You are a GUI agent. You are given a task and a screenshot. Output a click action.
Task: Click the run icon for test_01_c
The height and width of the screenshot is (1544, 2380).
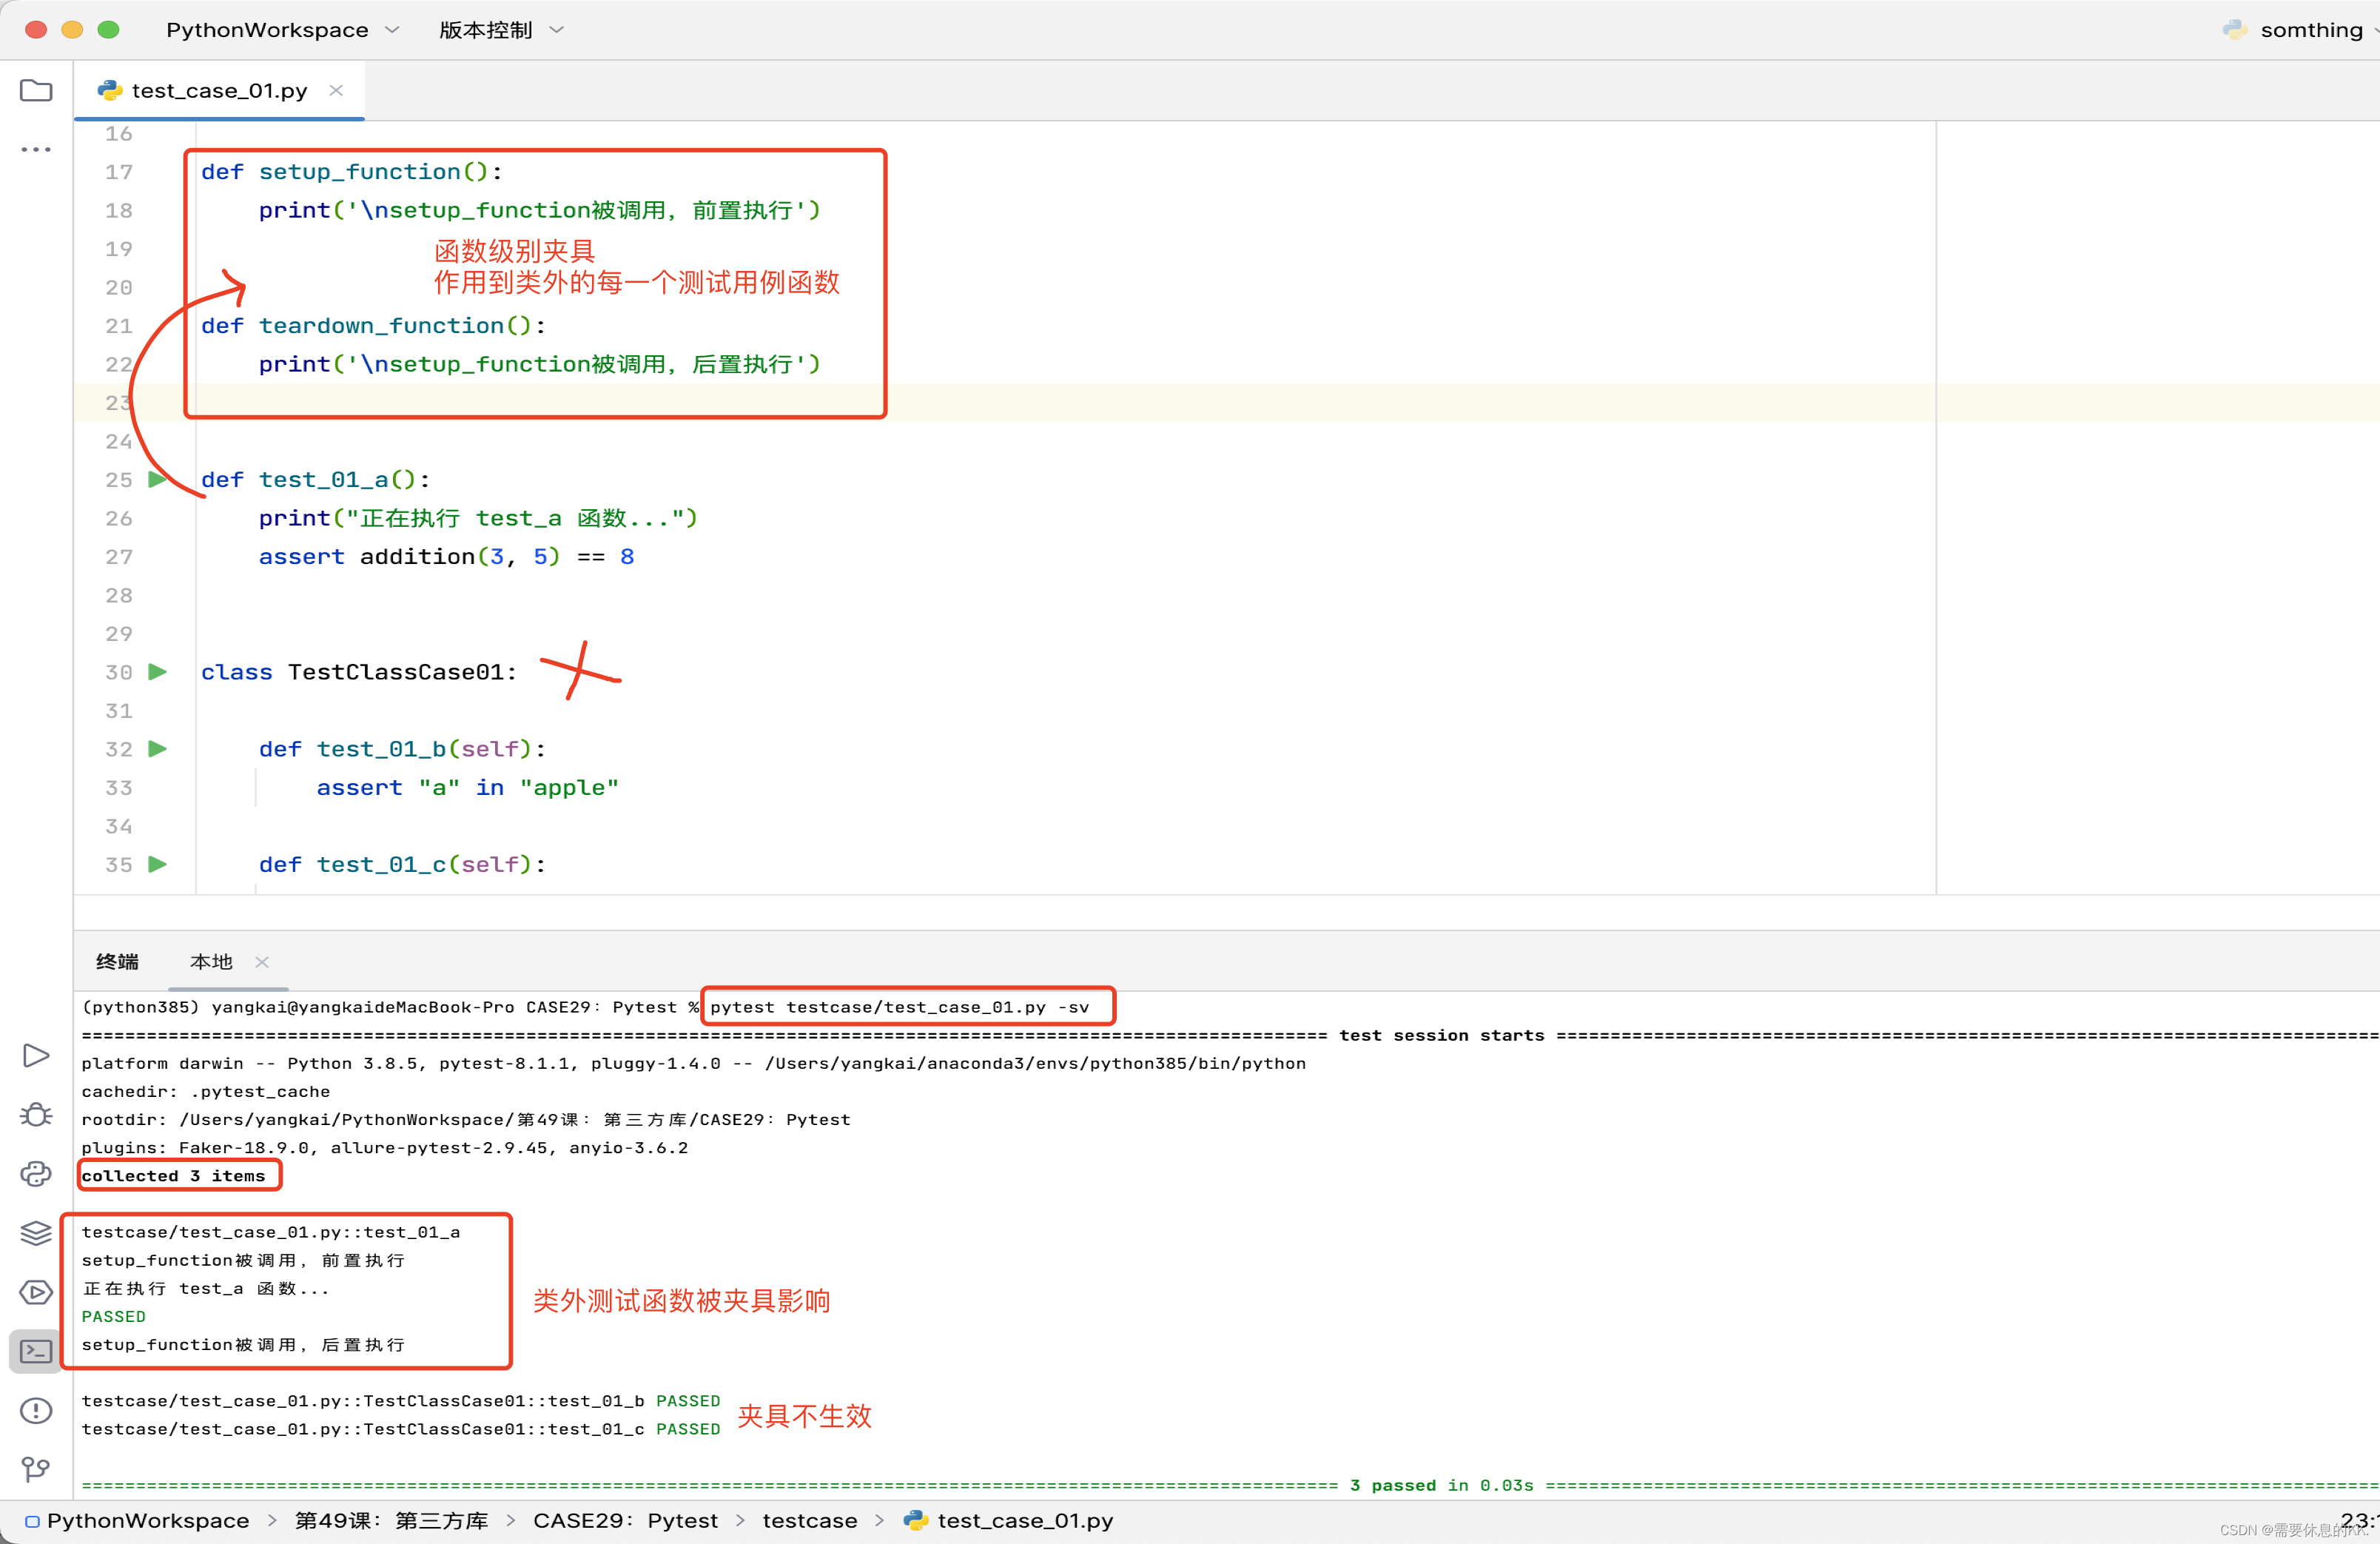point(158,864)
